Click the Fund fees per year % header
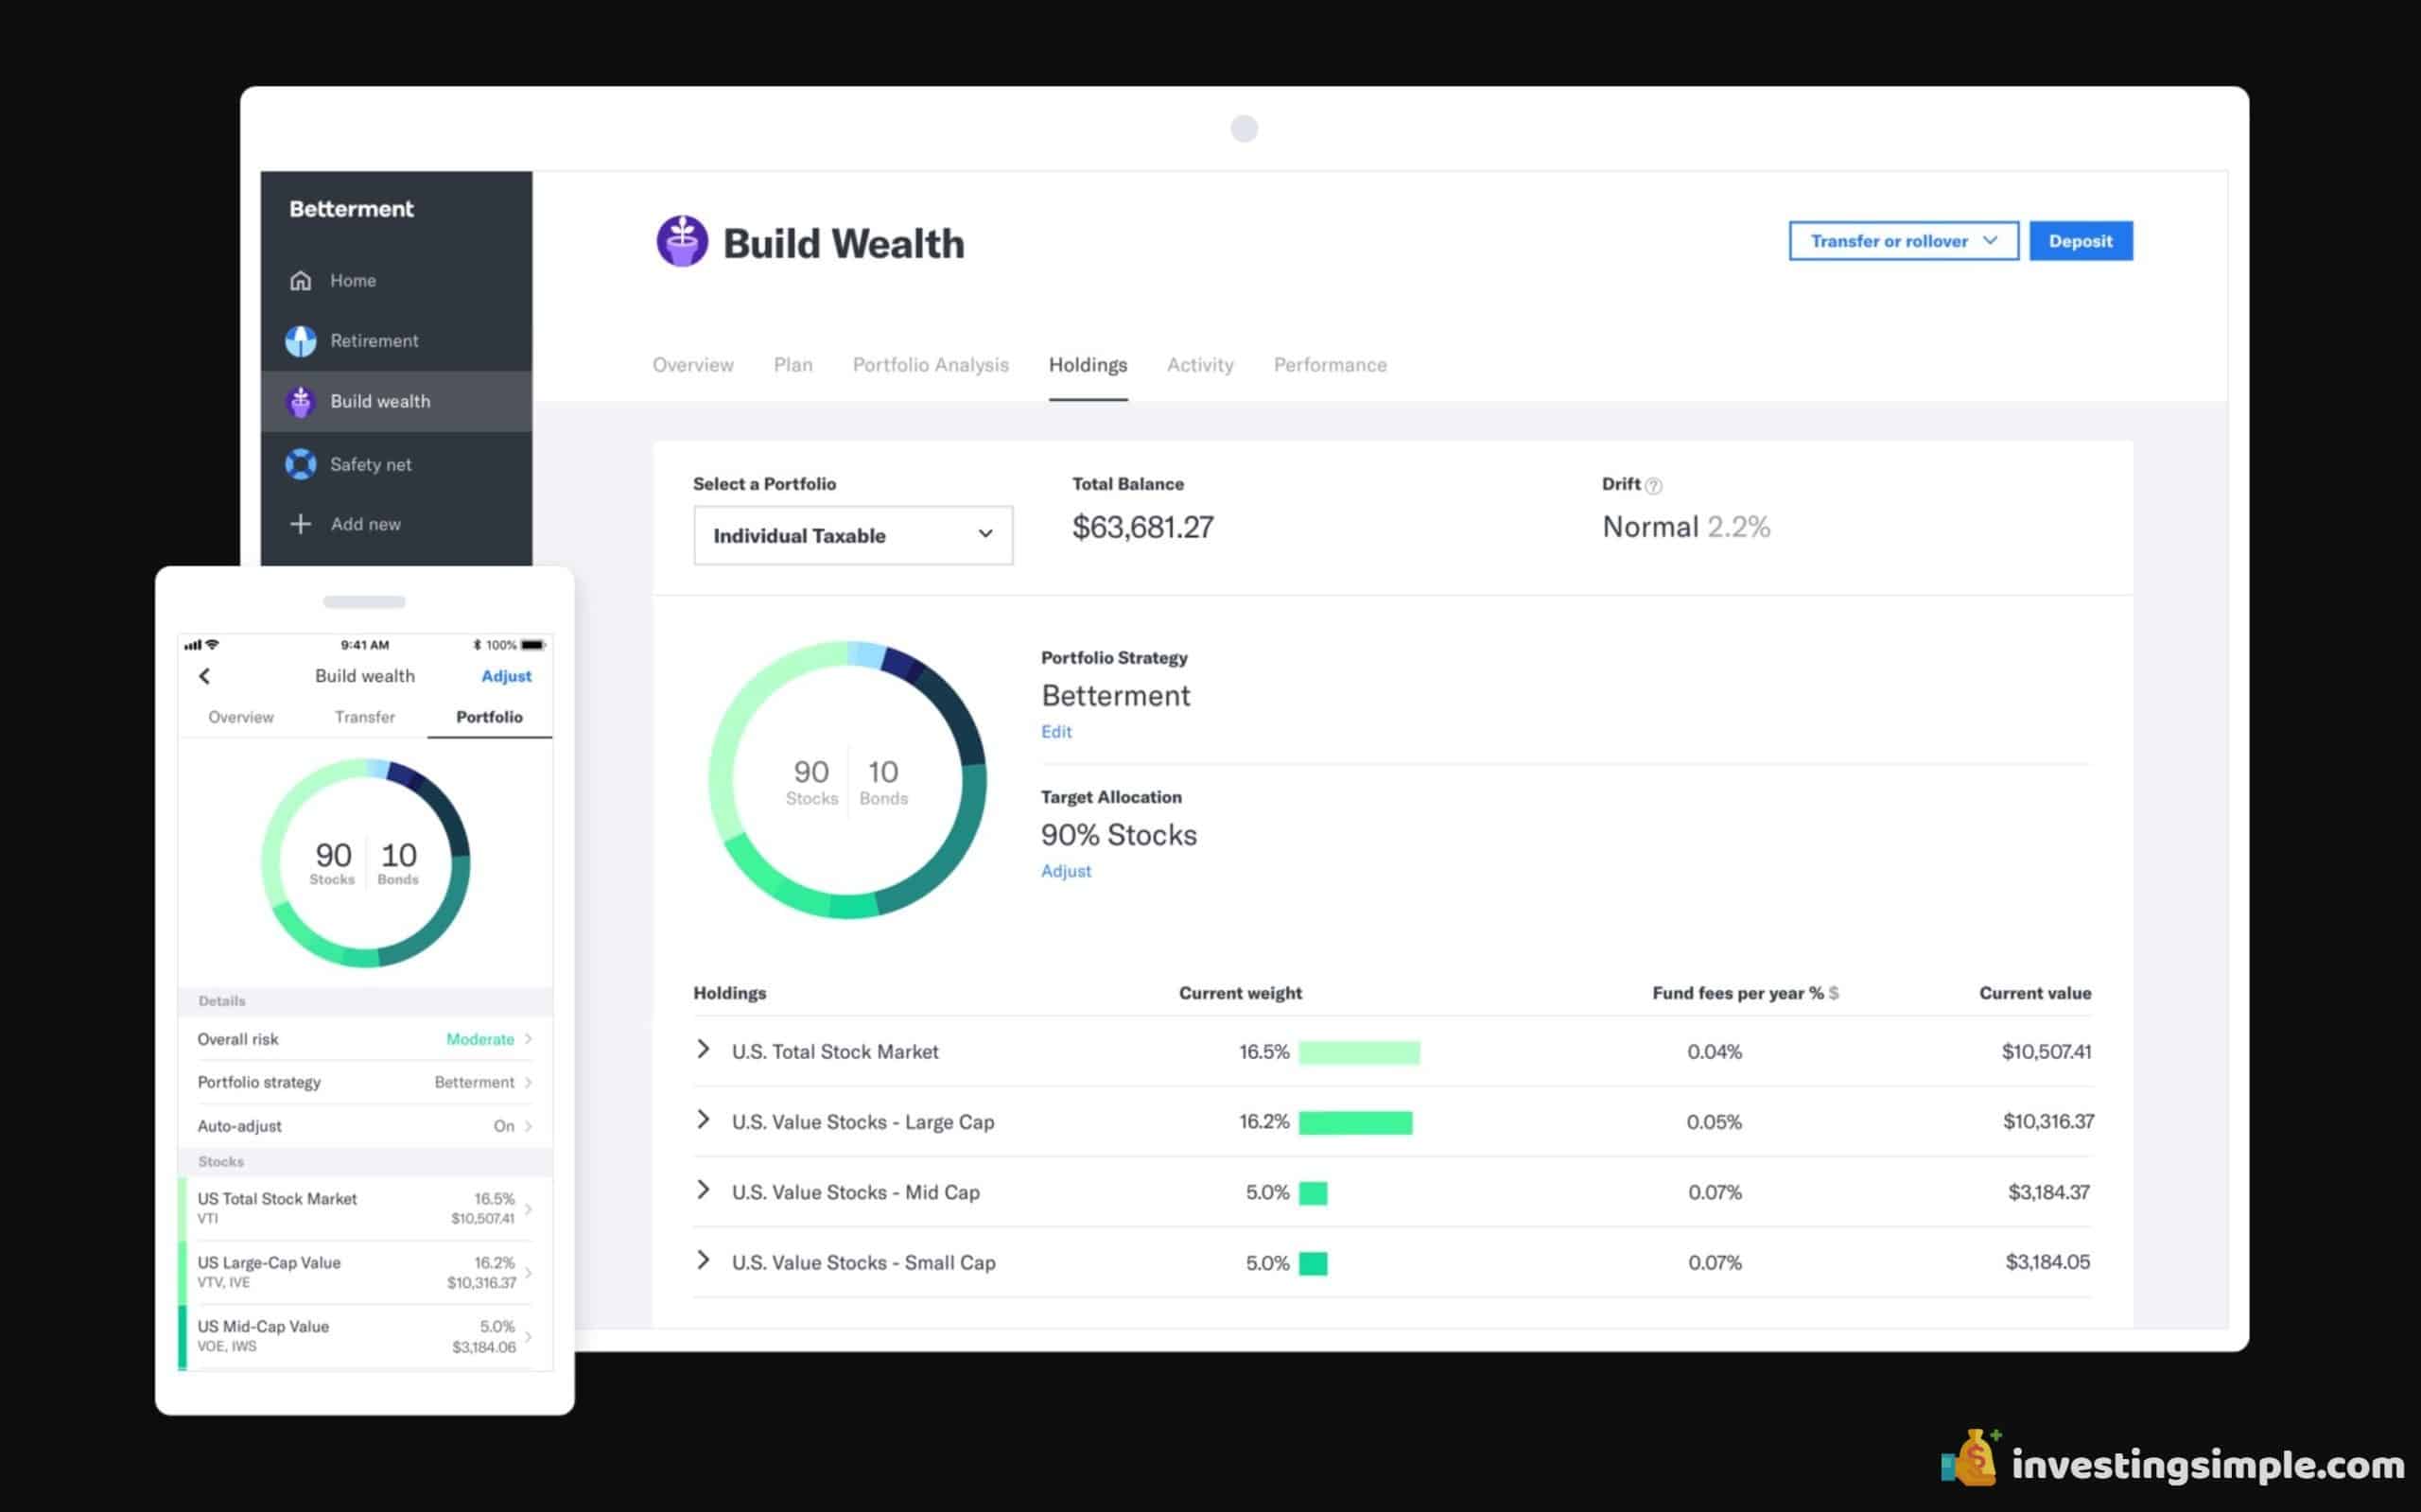 point(1738,993)
